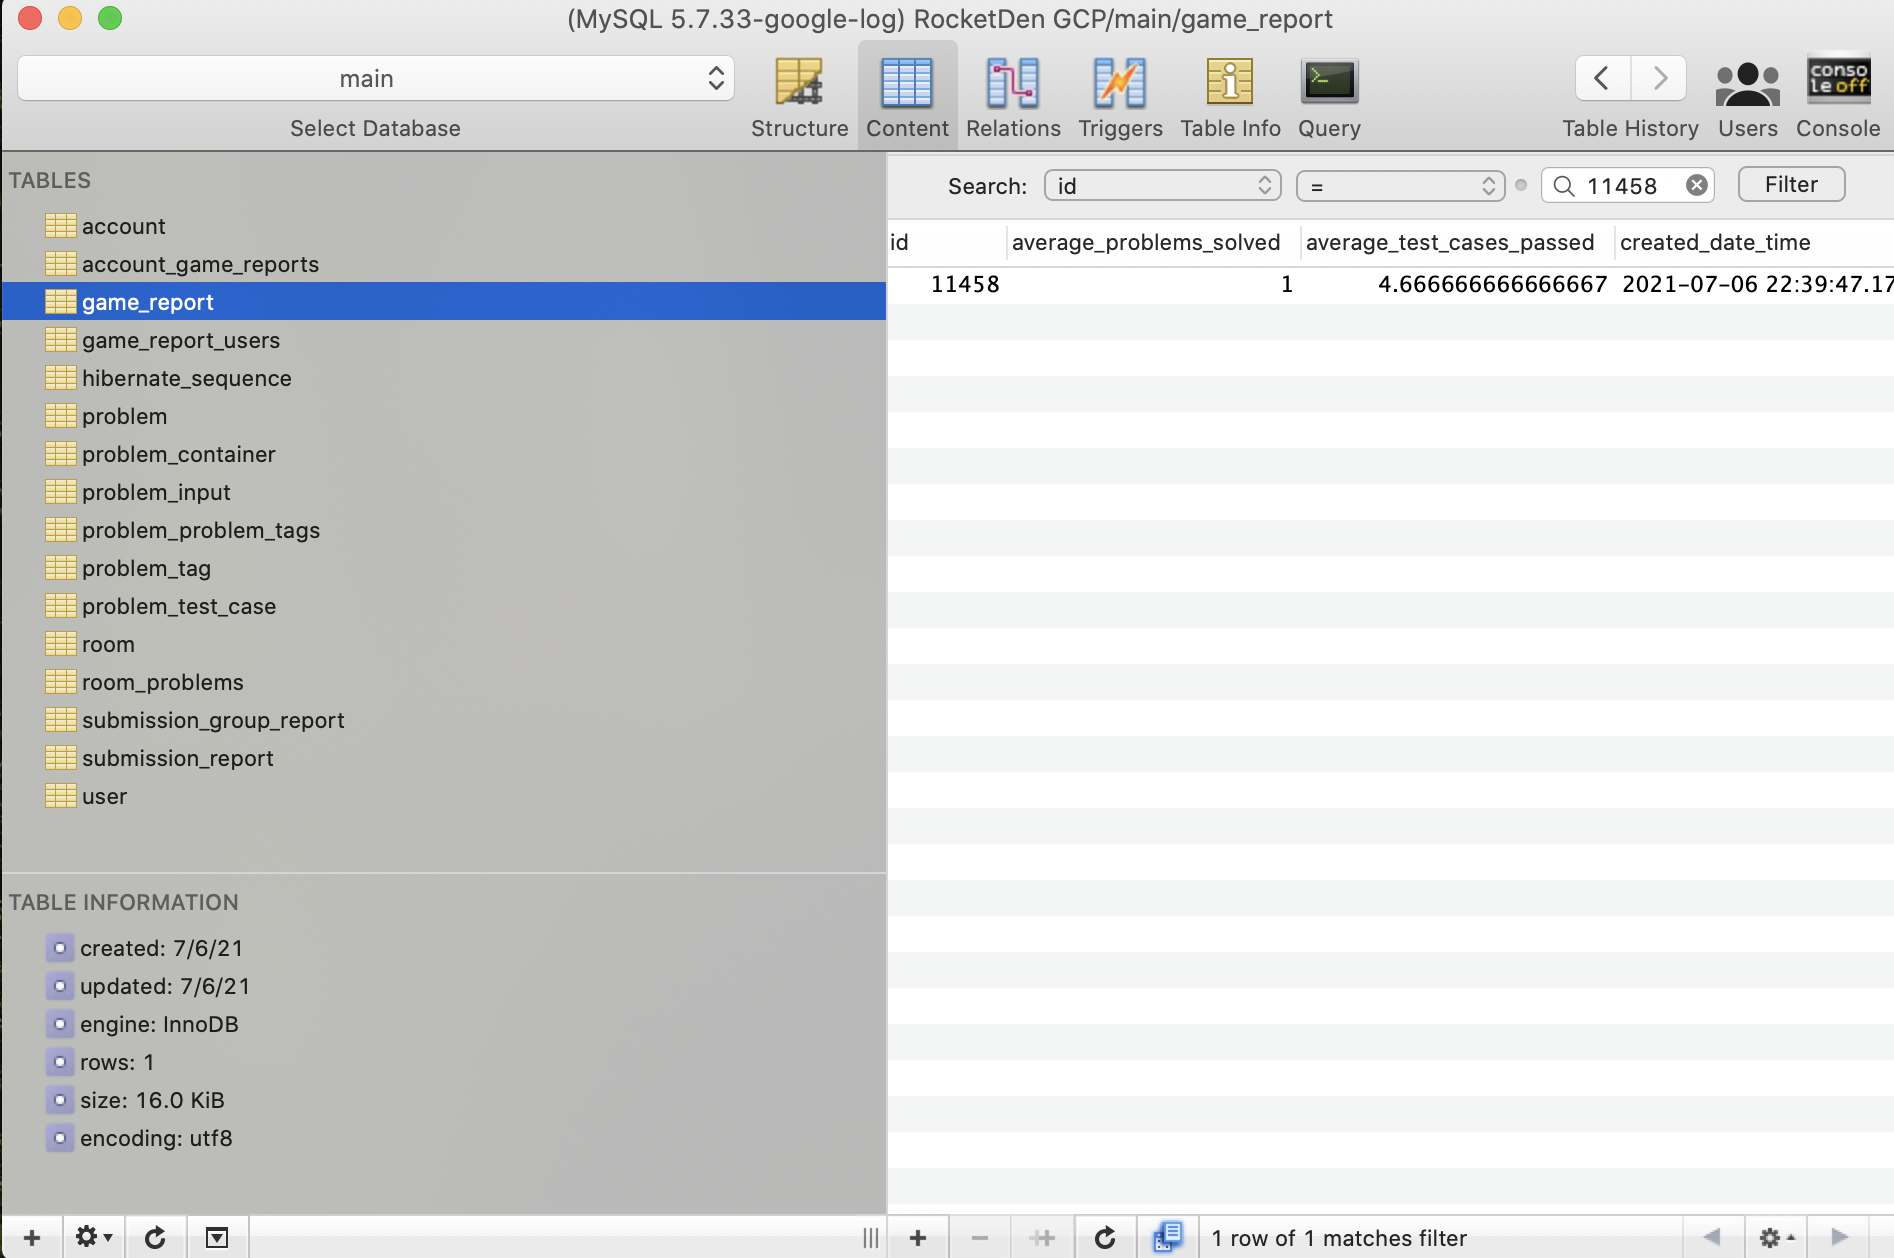
Task: Select the submission_group_report table
Action: click(444, 720)
